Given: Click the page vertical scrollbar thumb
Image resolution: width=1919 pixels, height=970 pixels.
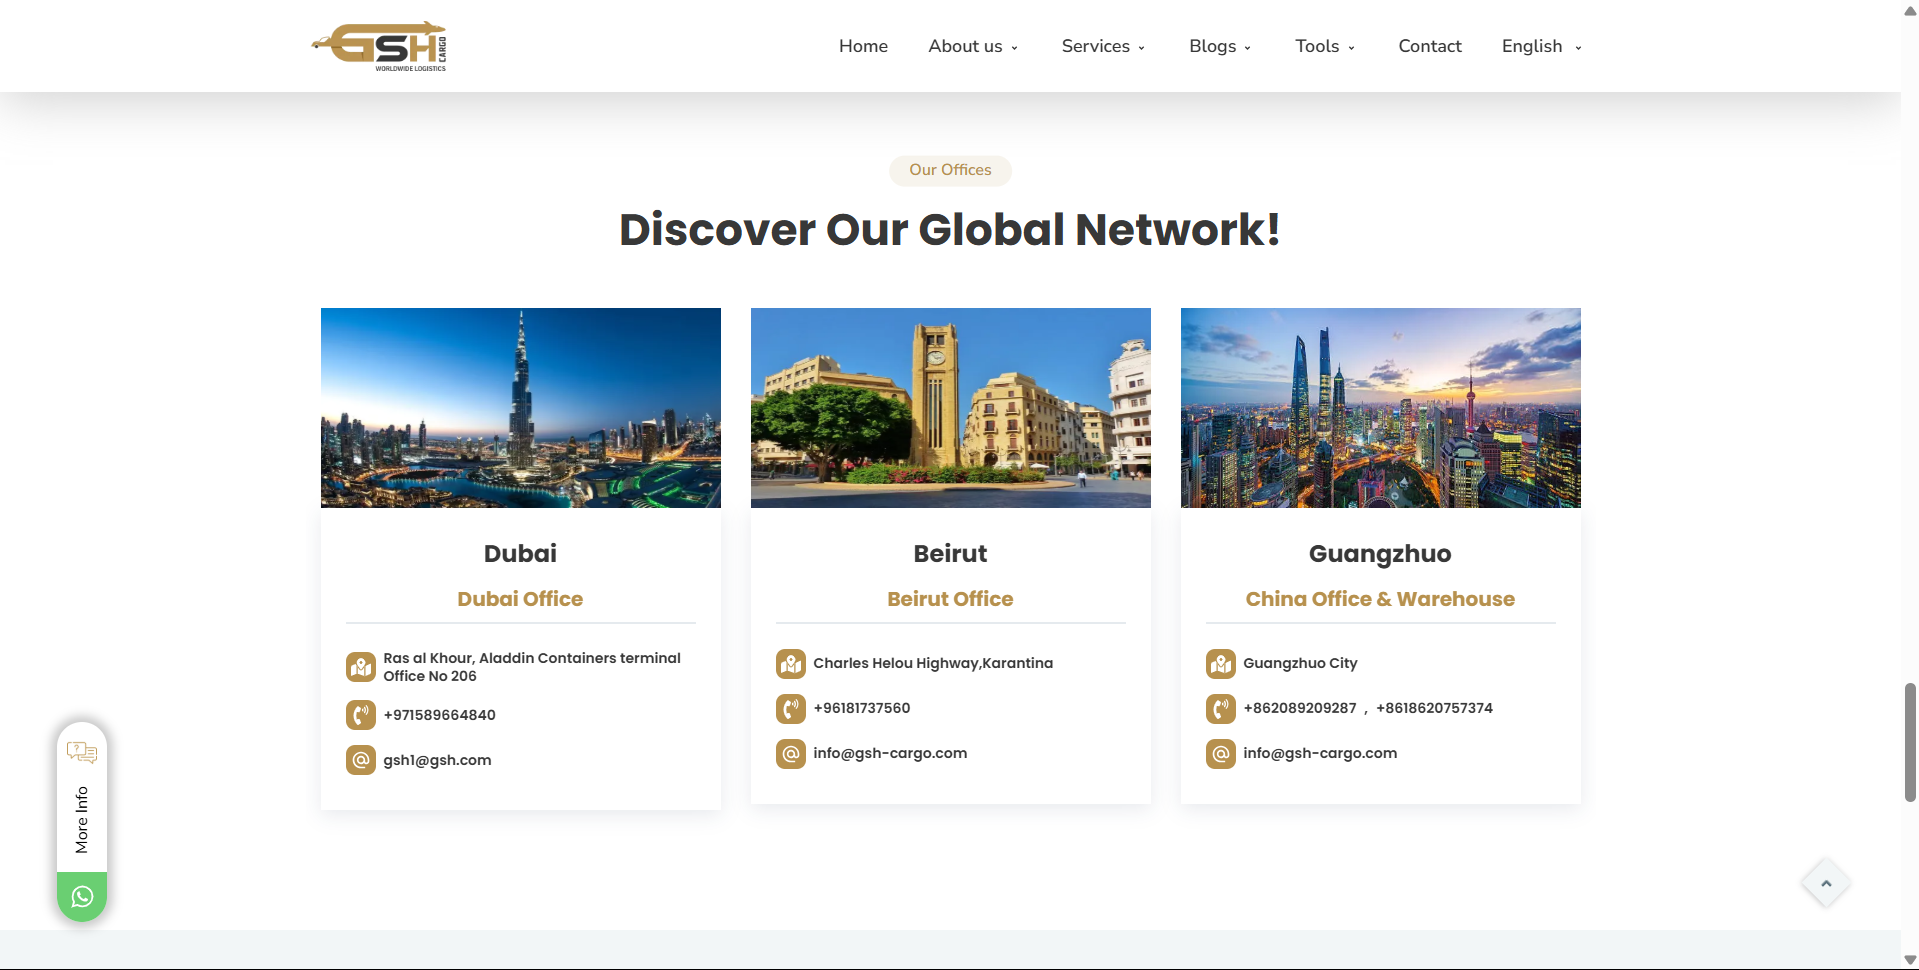Looking at the screenshot, I should coord(1910,742).
